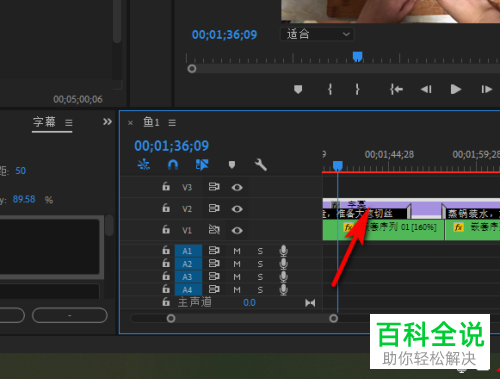This screenshot has width=500, height=379.
Task: Play the sequence in program monitor
Action: pos(456,89)
